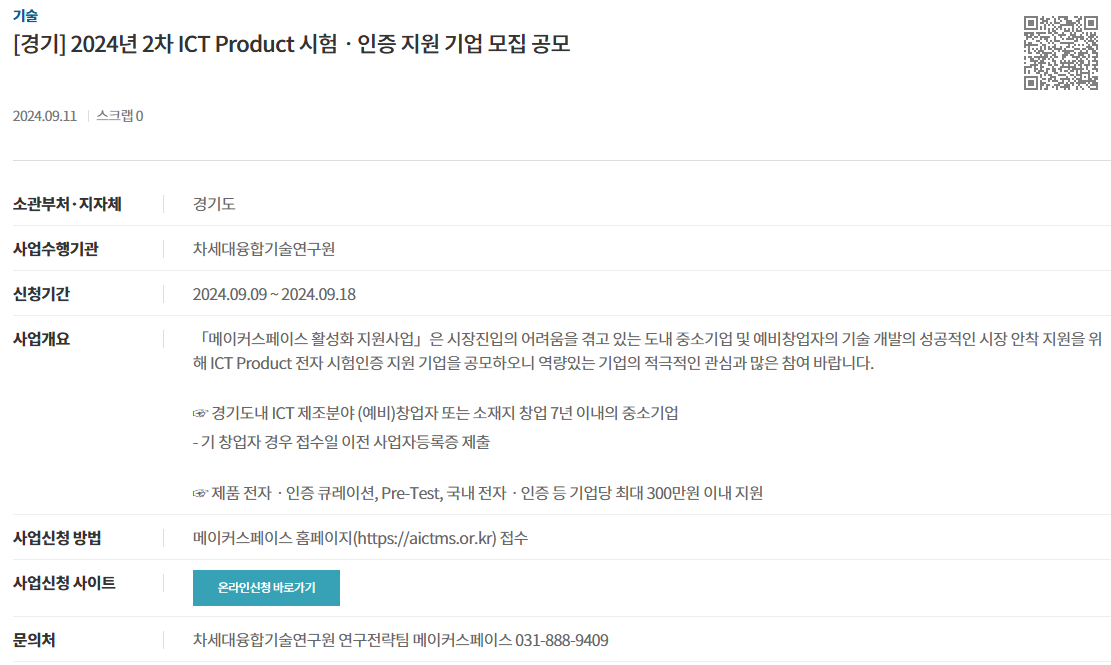Select the 사업신청 사이트 row label
Screen dimensions: 1111x665
pyautogui.click(x=64, y=583)
